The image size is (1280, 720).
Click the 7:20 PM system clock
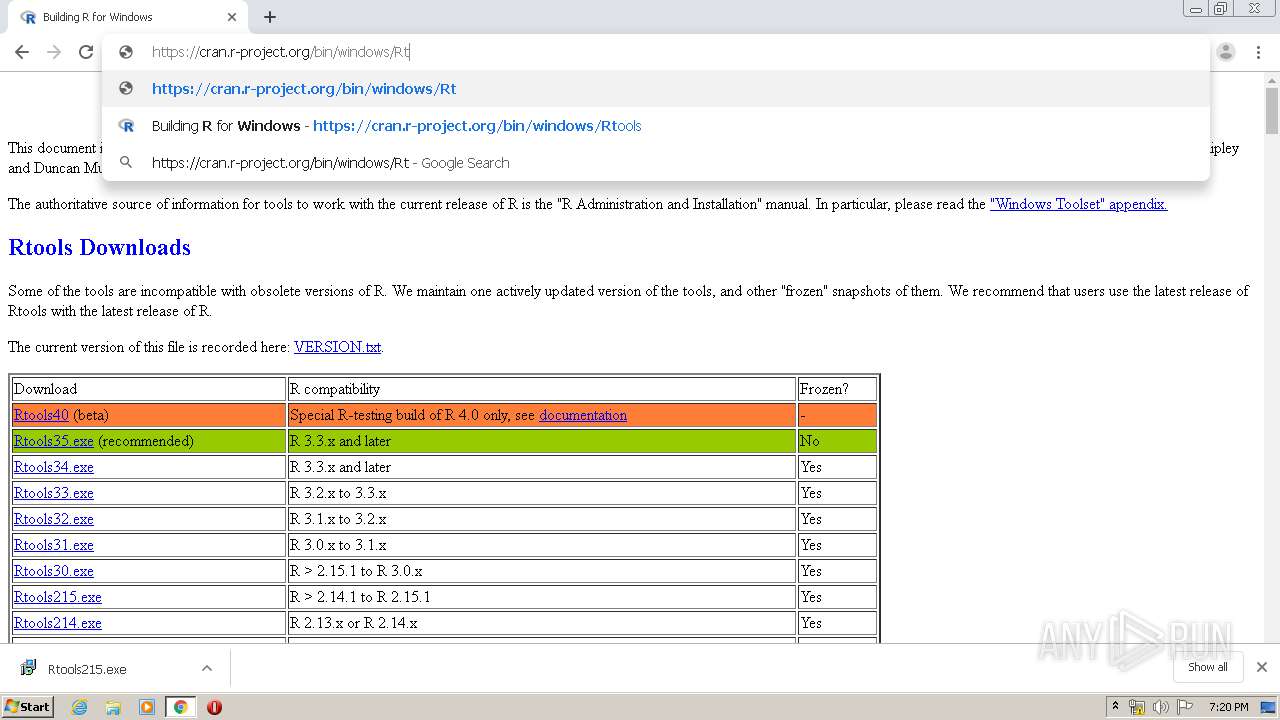coord(1229,707)
